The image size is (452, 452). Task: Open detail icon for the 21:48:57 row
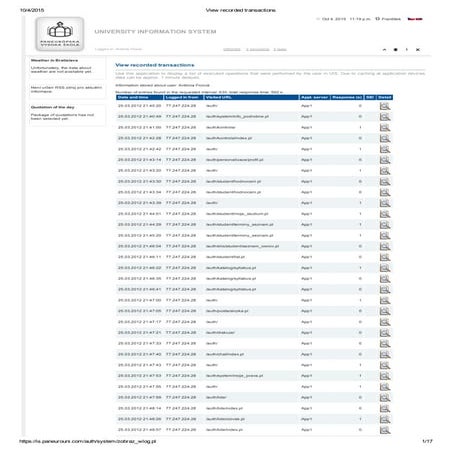tap(385, 430)
